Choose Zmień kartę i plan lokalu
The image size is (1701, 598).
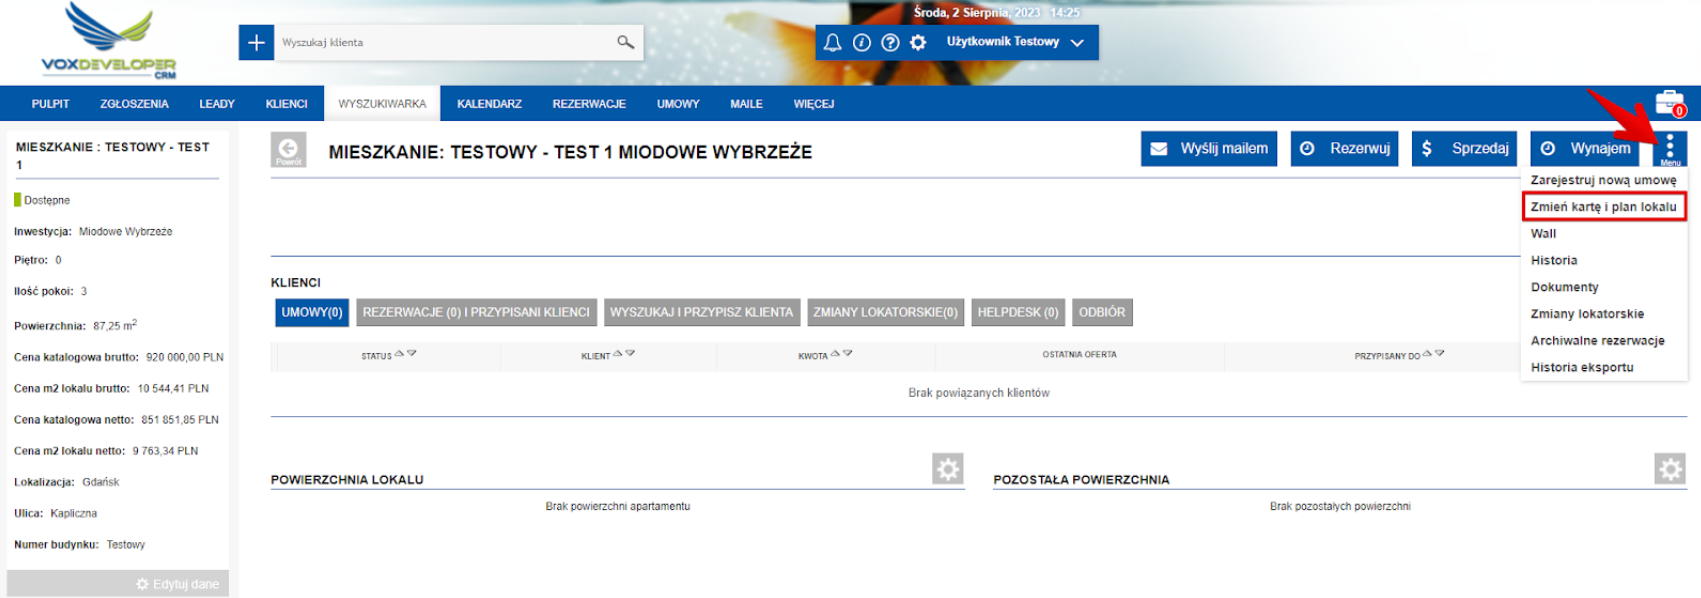click(1603, 207)
